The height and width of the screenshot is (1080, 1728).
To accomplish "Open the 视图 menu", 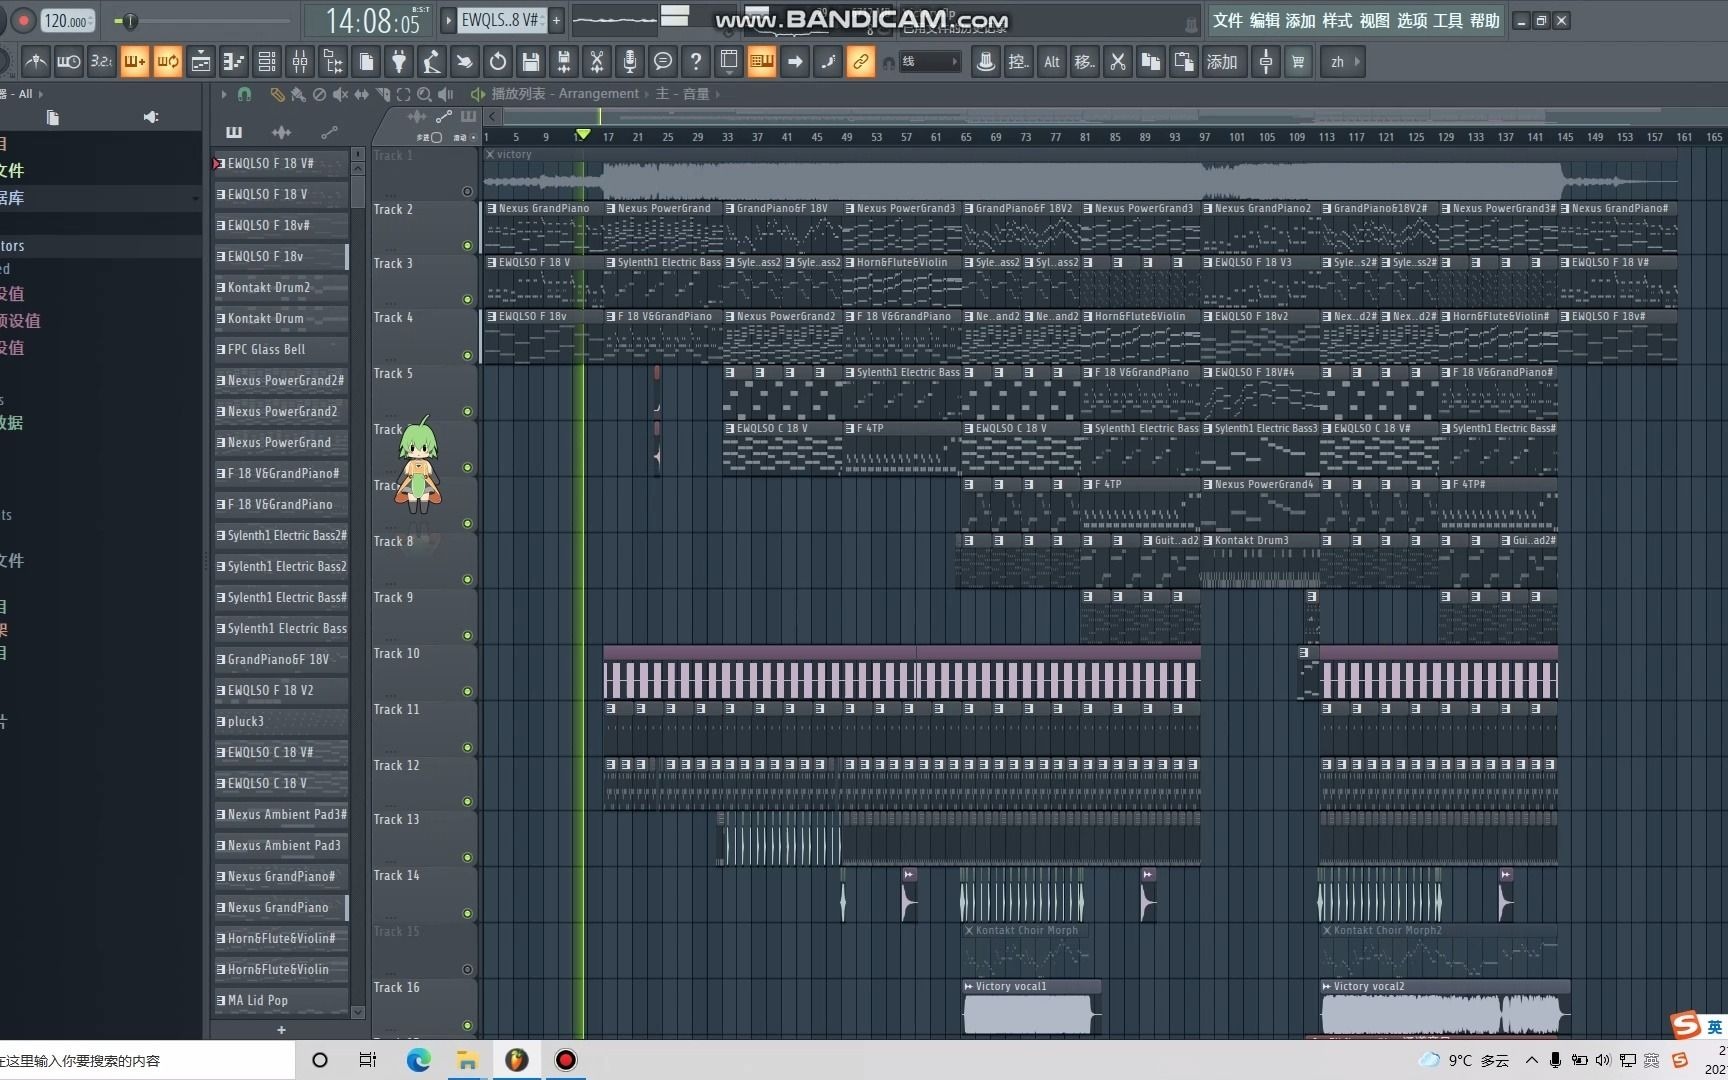I will (1374, 21).
